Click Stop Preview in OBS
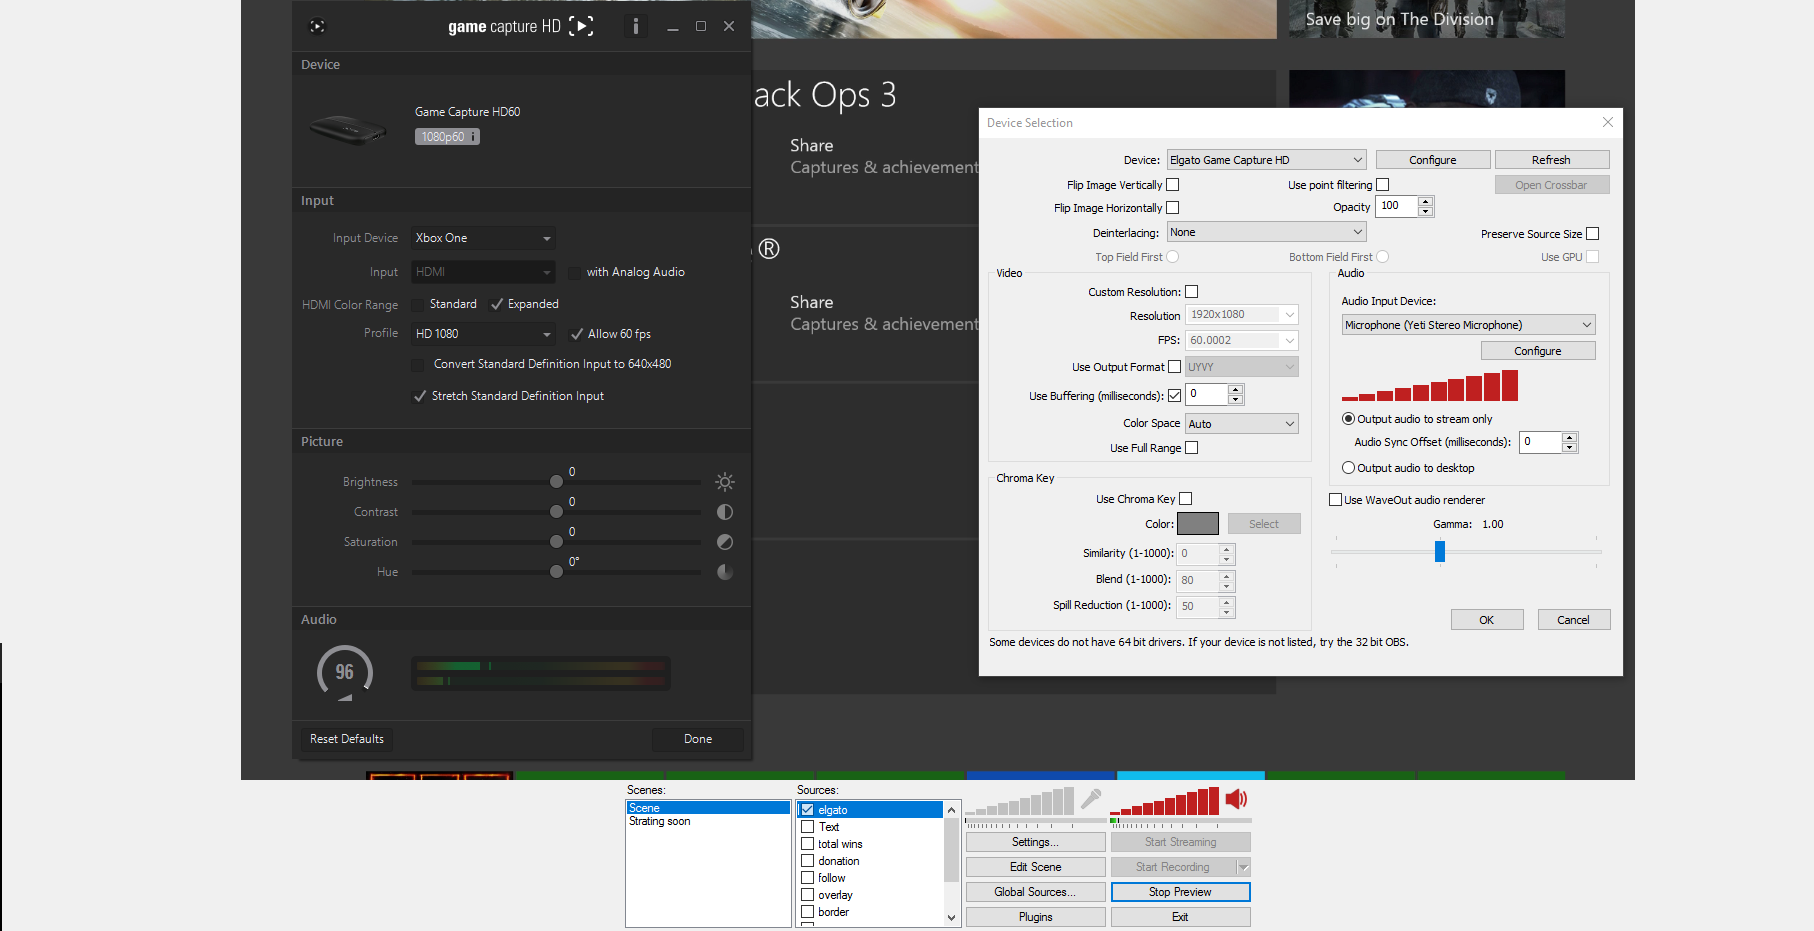1814x931 pixels. (1180, 892)
